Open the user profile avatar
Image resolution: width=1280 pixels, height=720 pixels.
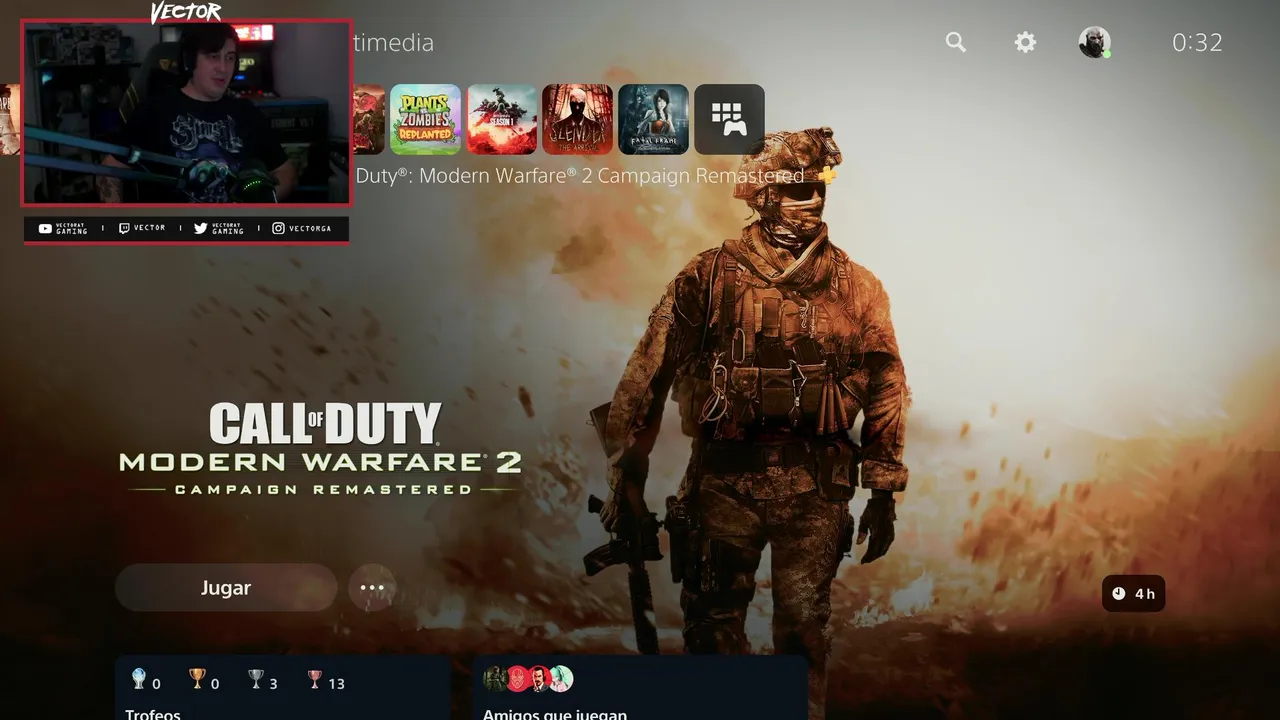tap(1094, 42)
